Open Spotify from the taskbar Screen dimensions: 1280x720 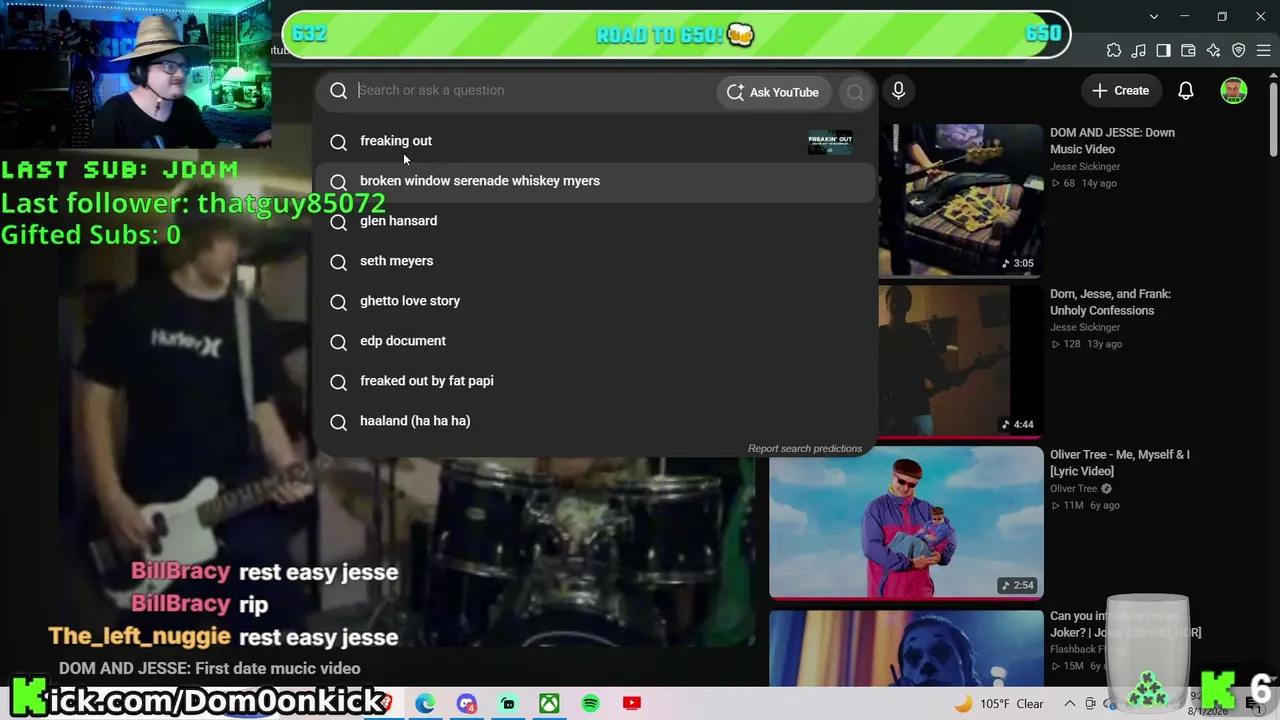pyautogui.click(x=590, y=703)
